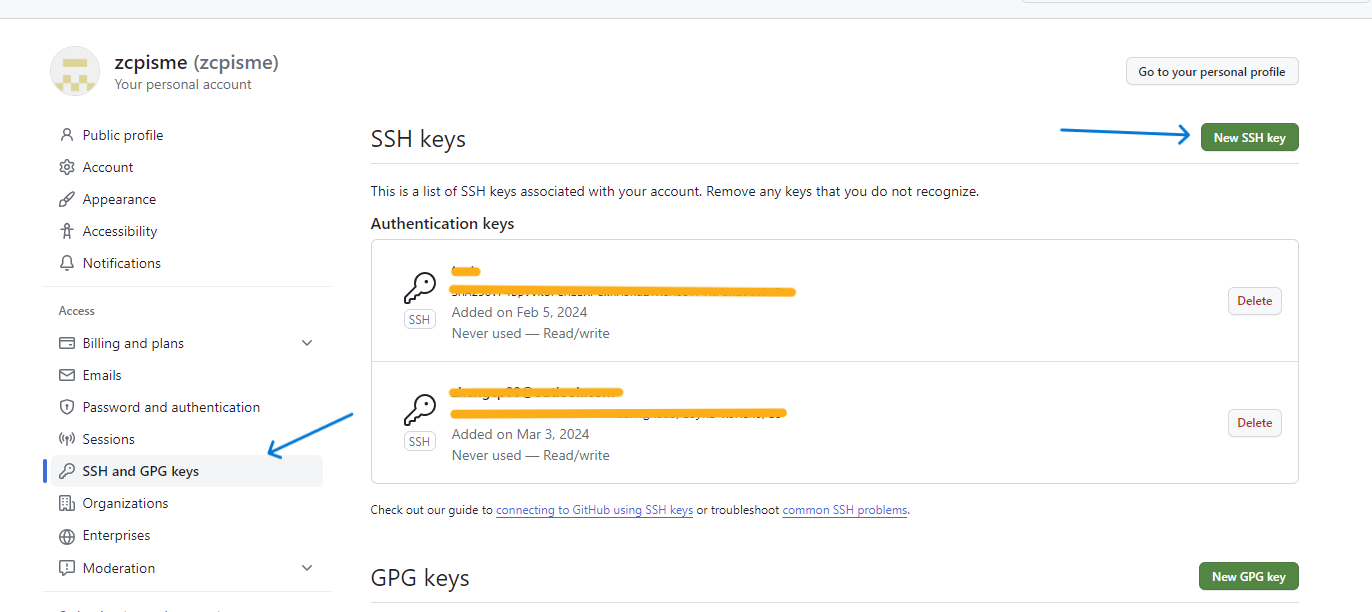The height and width of the screenshot is (612, 1372).
Task: Click the Account gear icon
Action: [67, 167]
